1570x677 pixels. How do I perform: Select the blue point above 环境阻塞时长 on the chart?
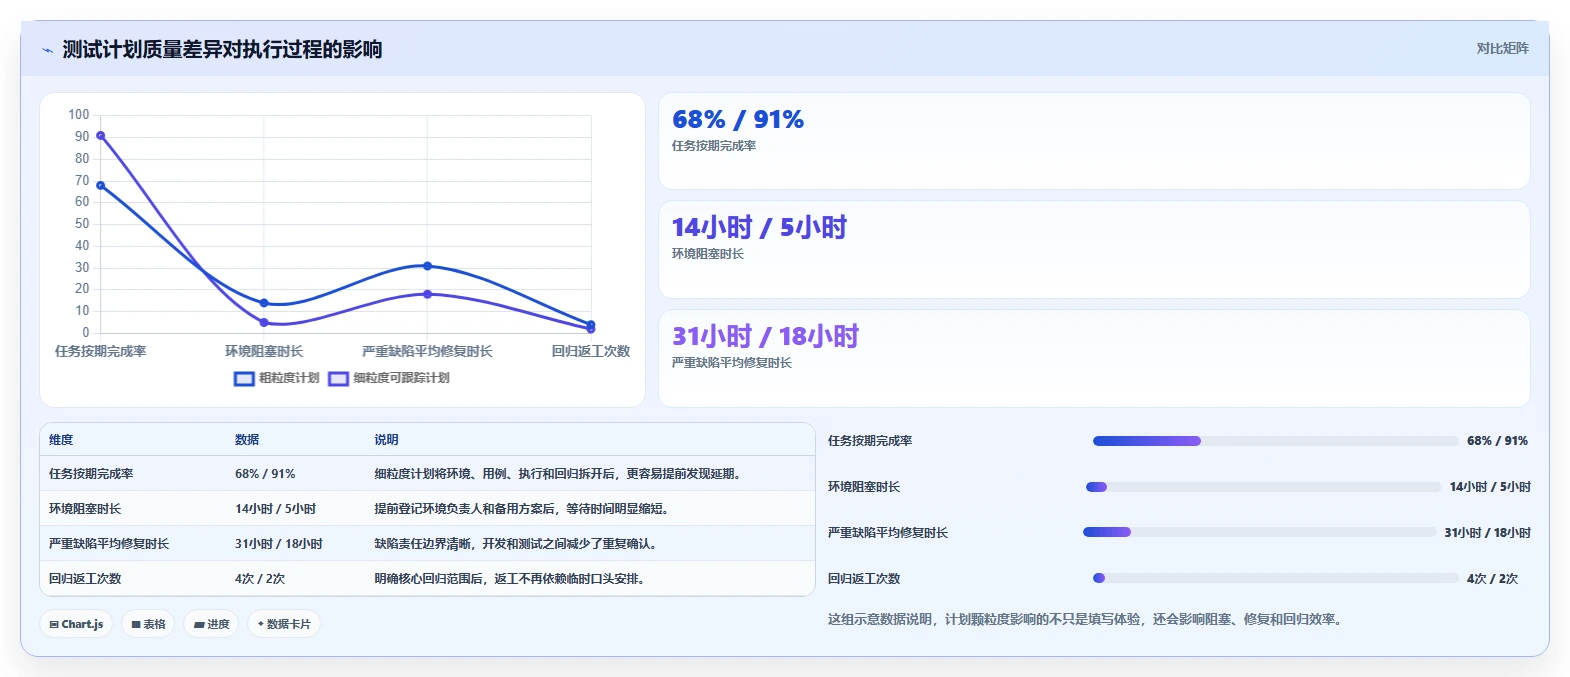point(264,303)
